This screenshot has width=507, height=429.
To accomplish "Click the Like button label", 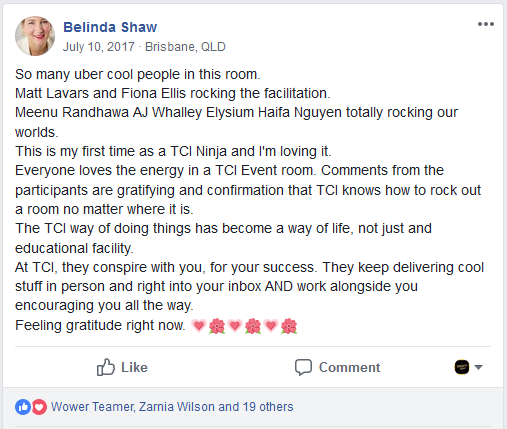I will (134, 367).
